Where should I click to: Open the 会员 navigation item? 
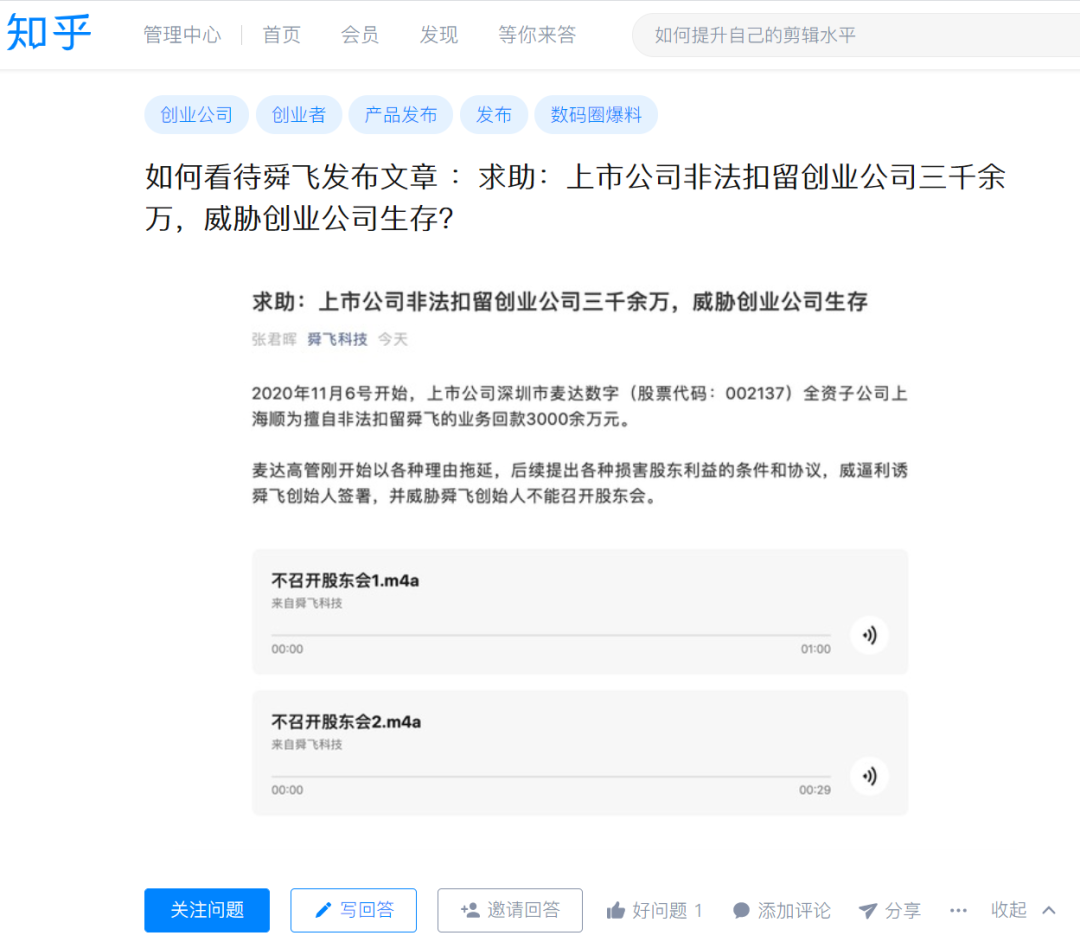click(360, 34)
